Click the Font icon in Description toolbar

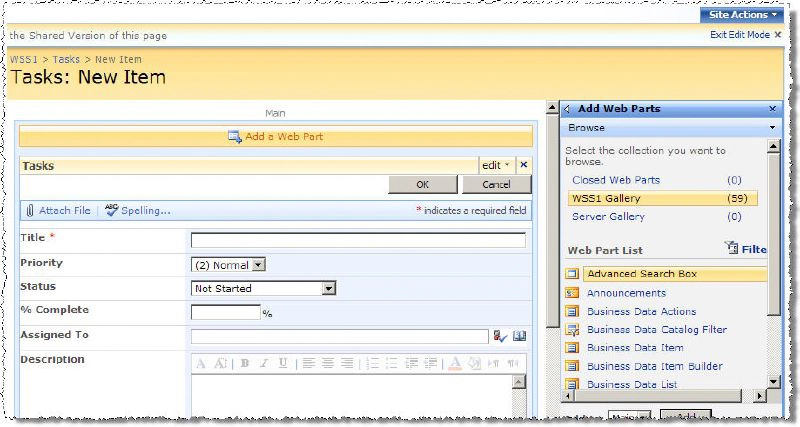coord(201,364)
